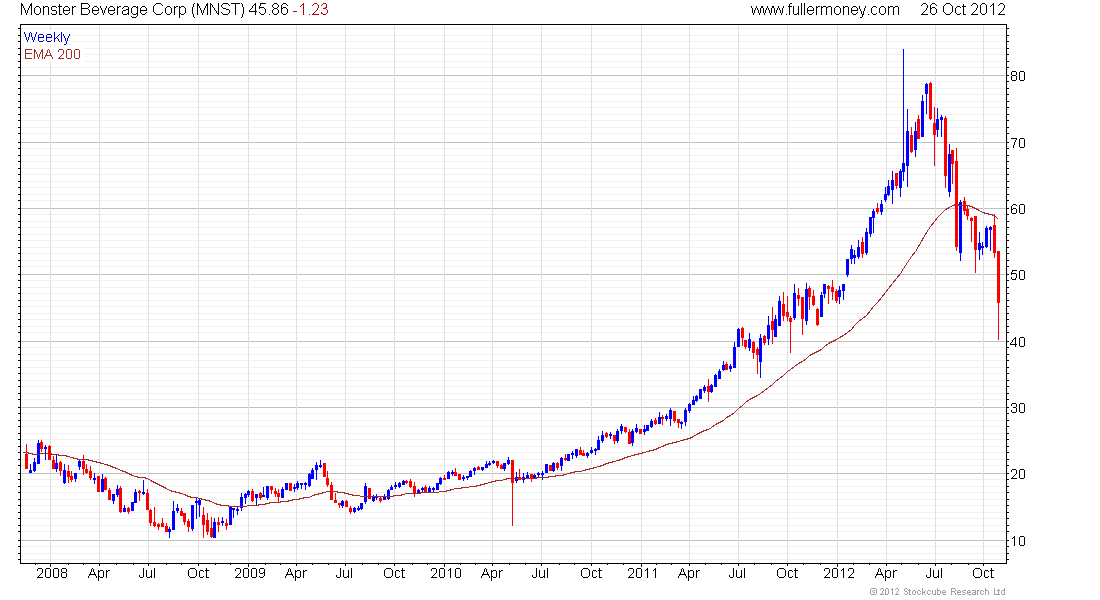Click the 40 price axis label
Viewport: 1100px width, 600px height.
coord(1017,342)
